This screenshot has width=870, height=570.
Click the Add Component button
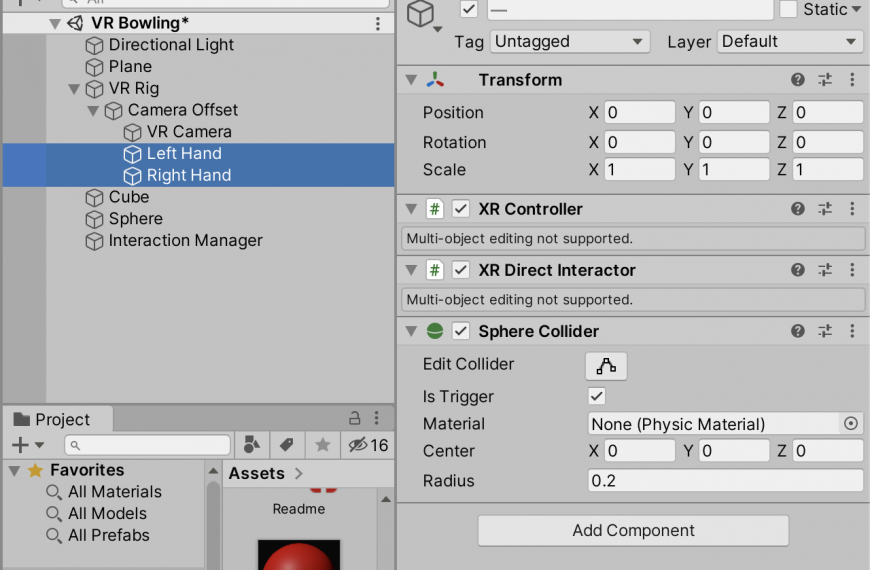coord(633,531)
